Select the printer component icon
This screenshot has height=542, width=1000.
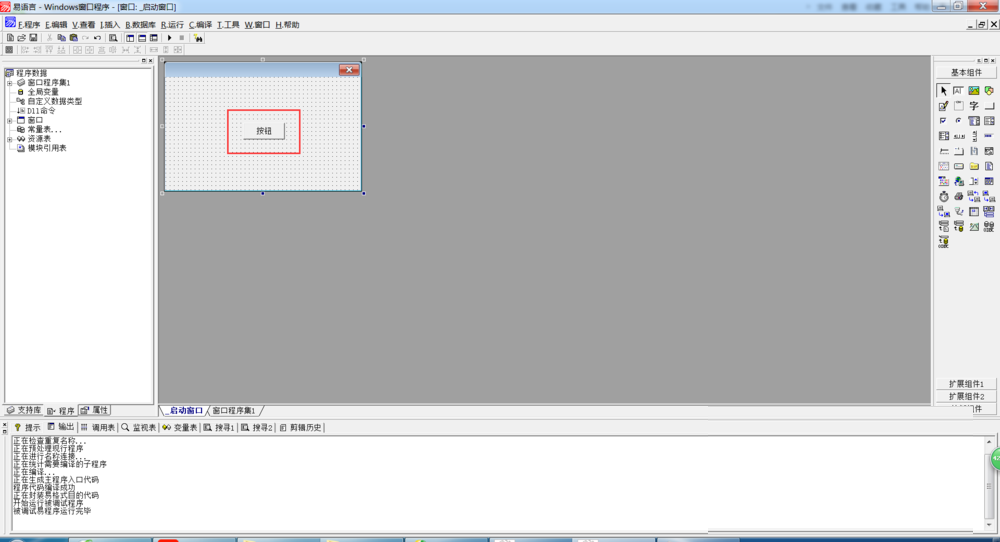[959, 196]
